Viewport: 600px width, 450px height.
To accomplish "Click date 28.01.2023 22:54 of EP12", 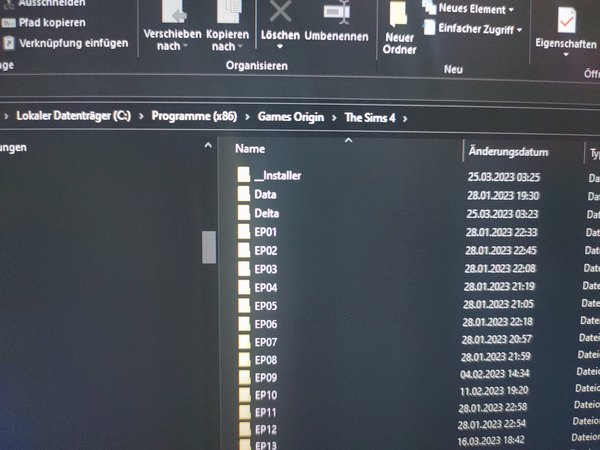I will click(492, 425).
